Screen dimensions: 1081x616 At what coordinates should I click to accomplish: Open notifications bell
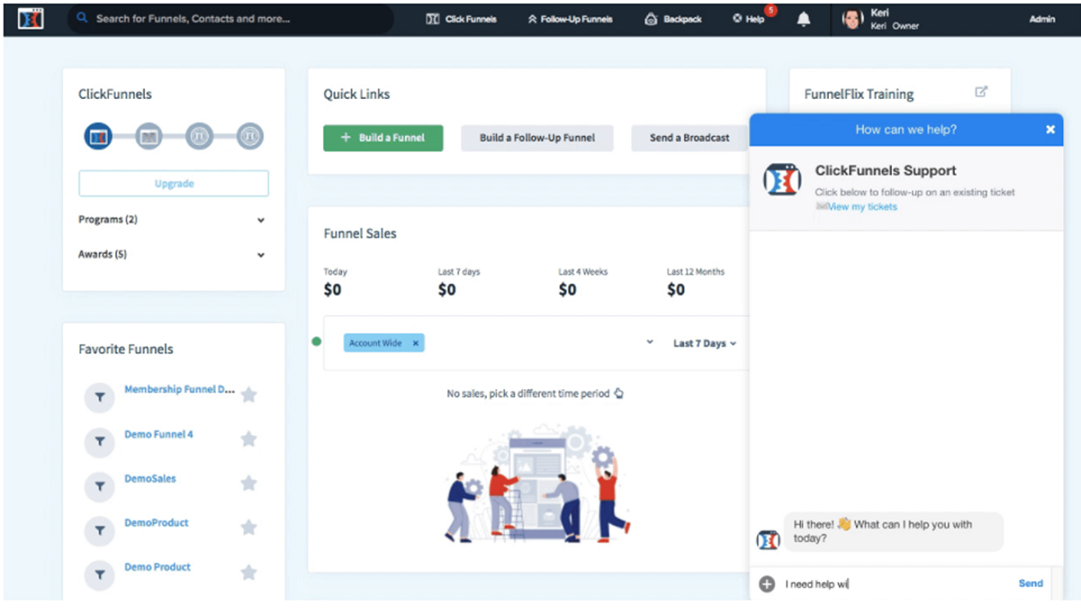(803, 19)
